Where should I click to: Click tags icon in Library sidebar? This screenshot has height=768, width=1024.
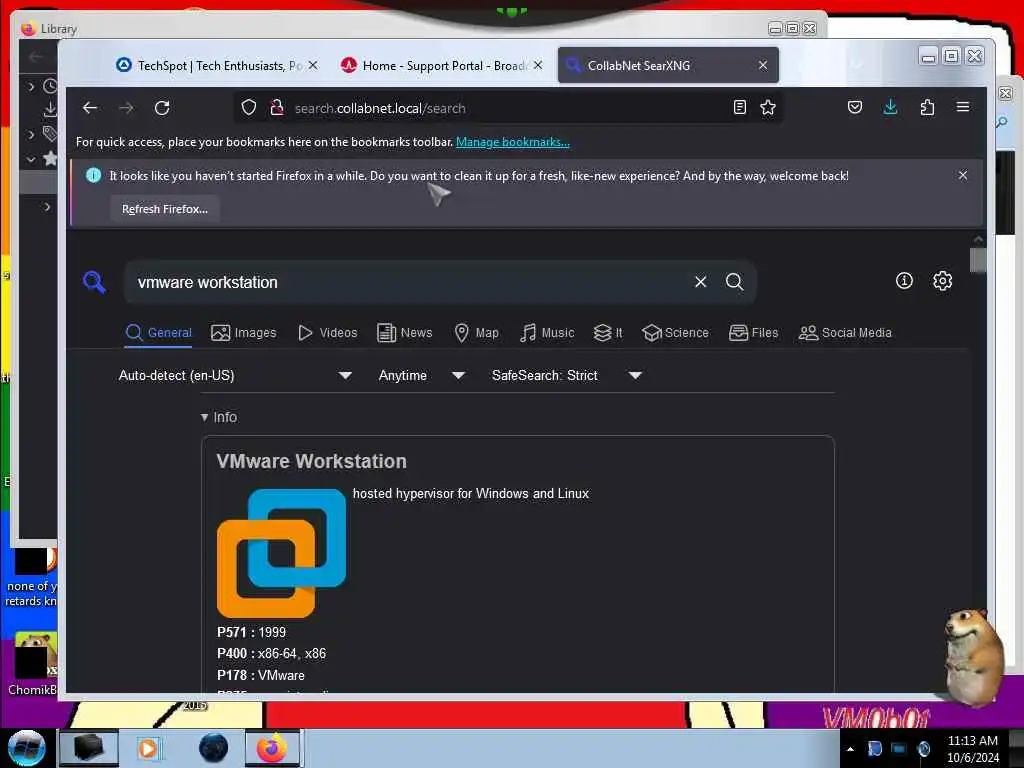[x=50, y=134]
